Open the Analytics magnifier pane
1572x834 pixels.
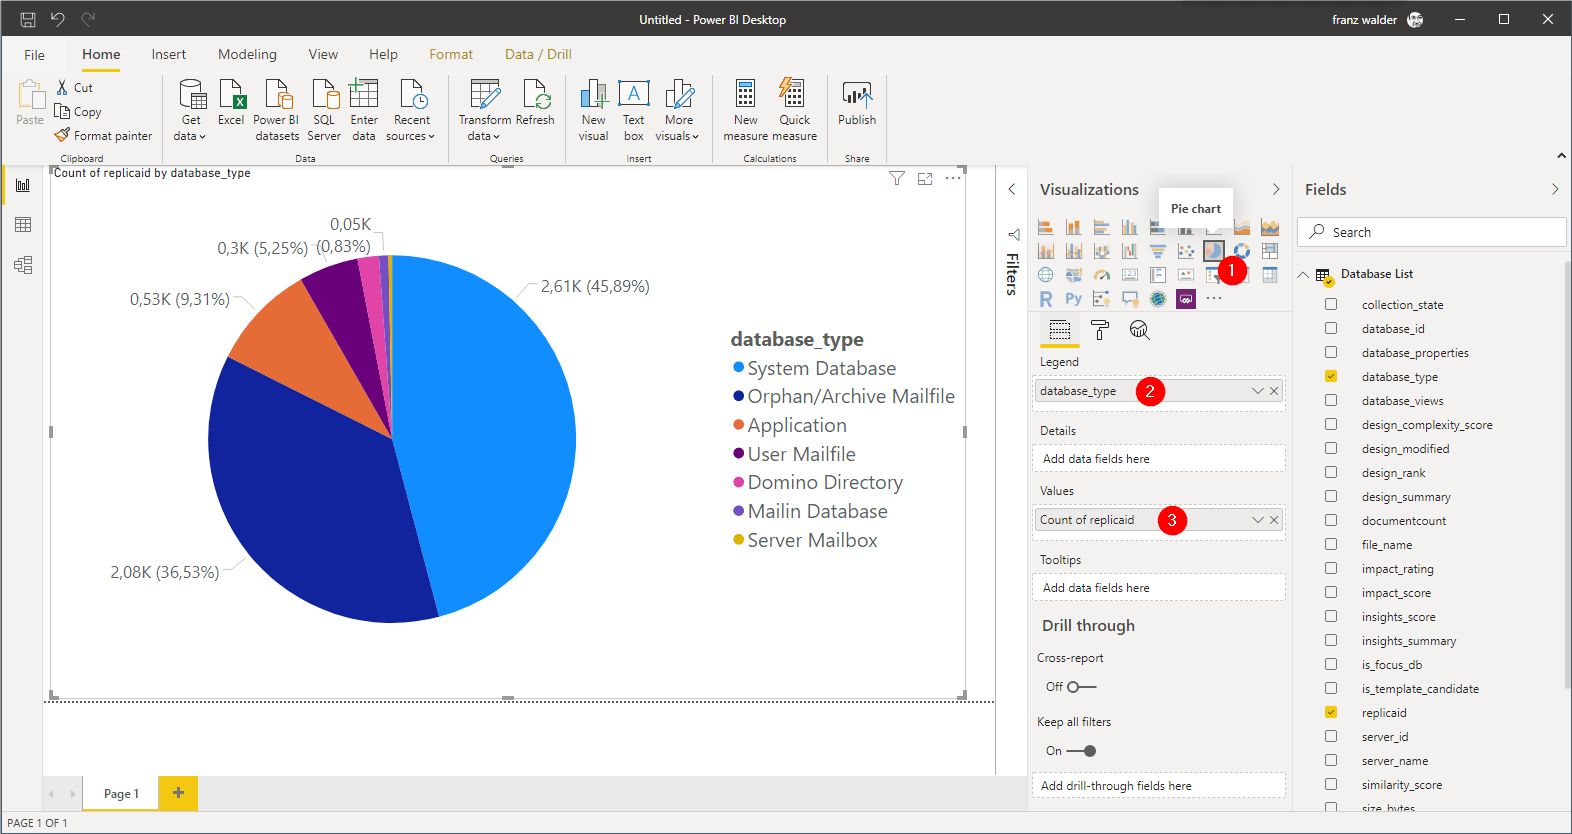pos(1139,330)
